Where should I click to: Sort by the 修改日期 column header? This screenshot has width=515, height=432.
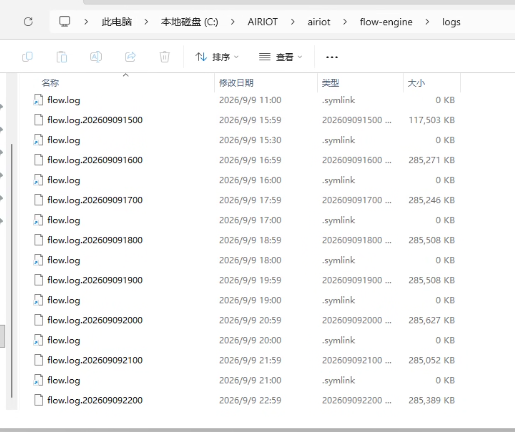[x=236, y=83]
